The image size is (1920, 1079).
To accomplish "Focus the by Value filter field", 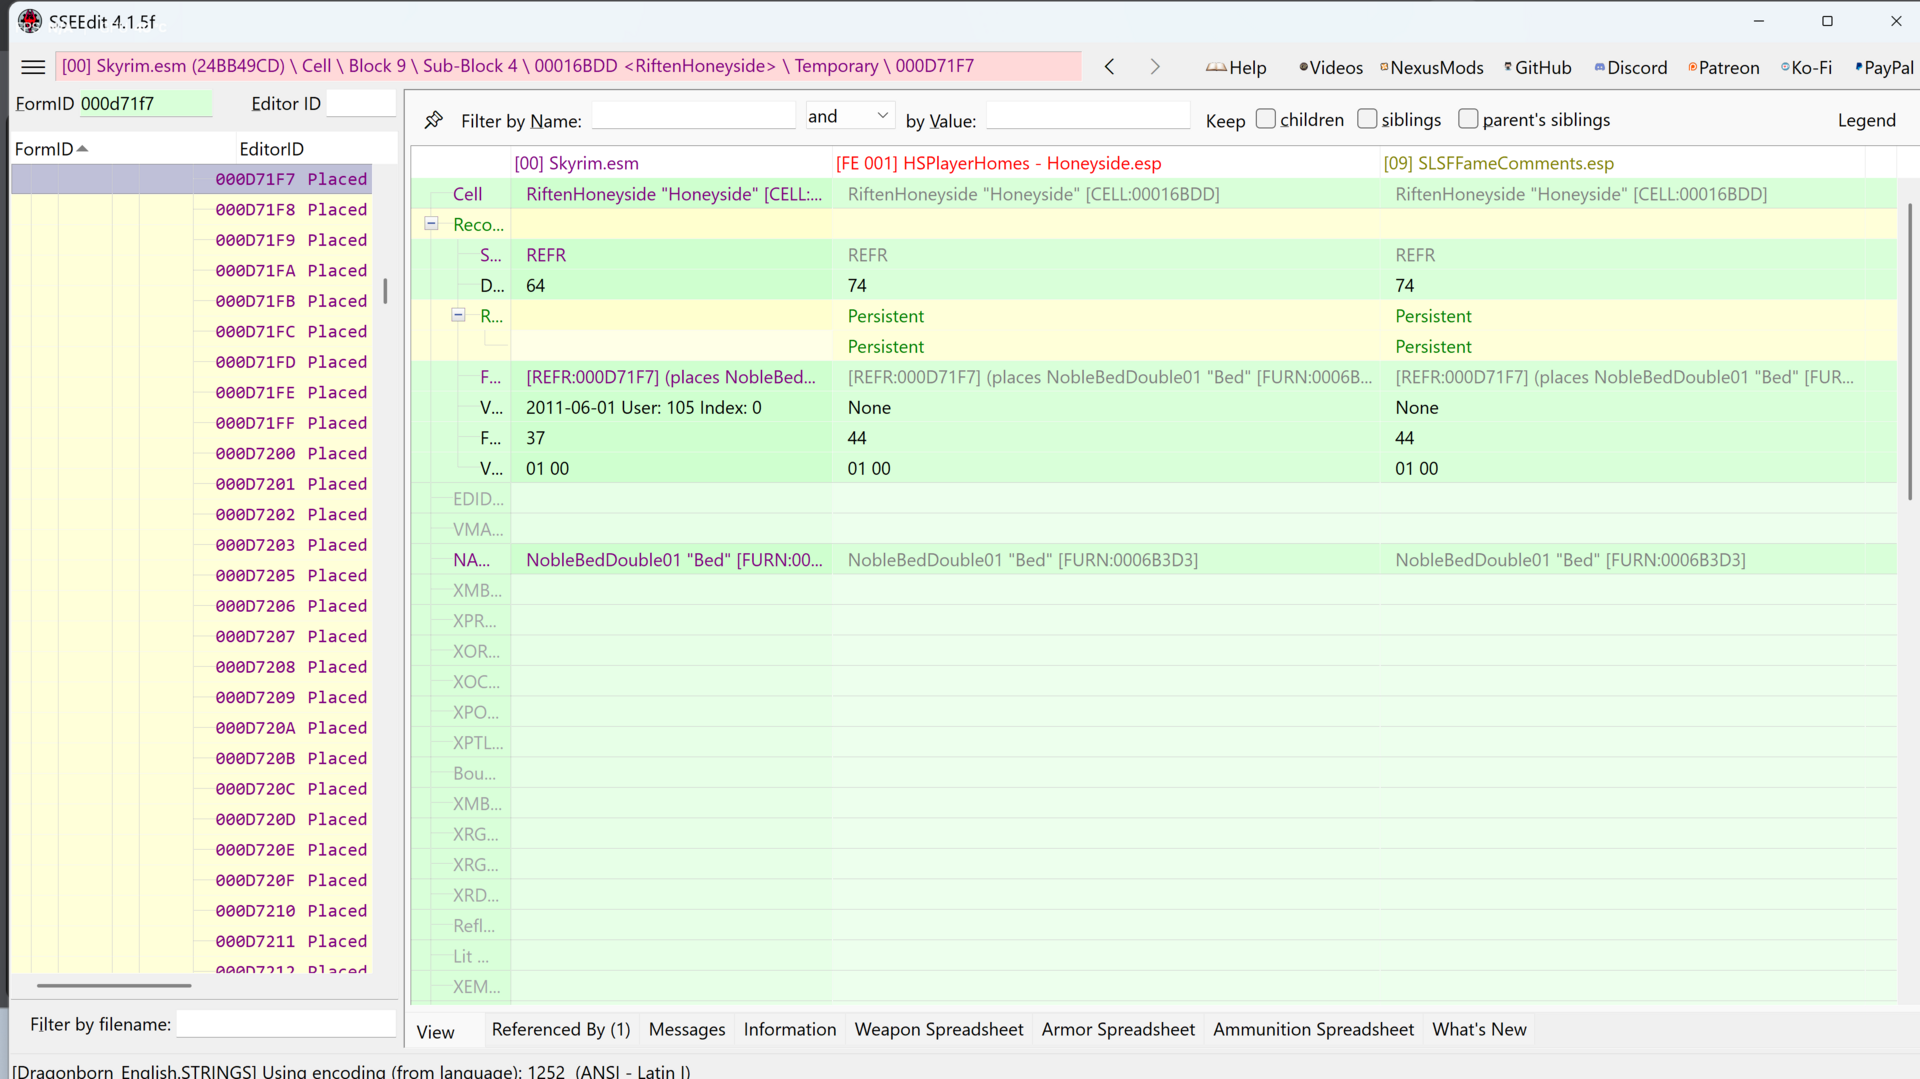I will click(x=1088, y=117).
